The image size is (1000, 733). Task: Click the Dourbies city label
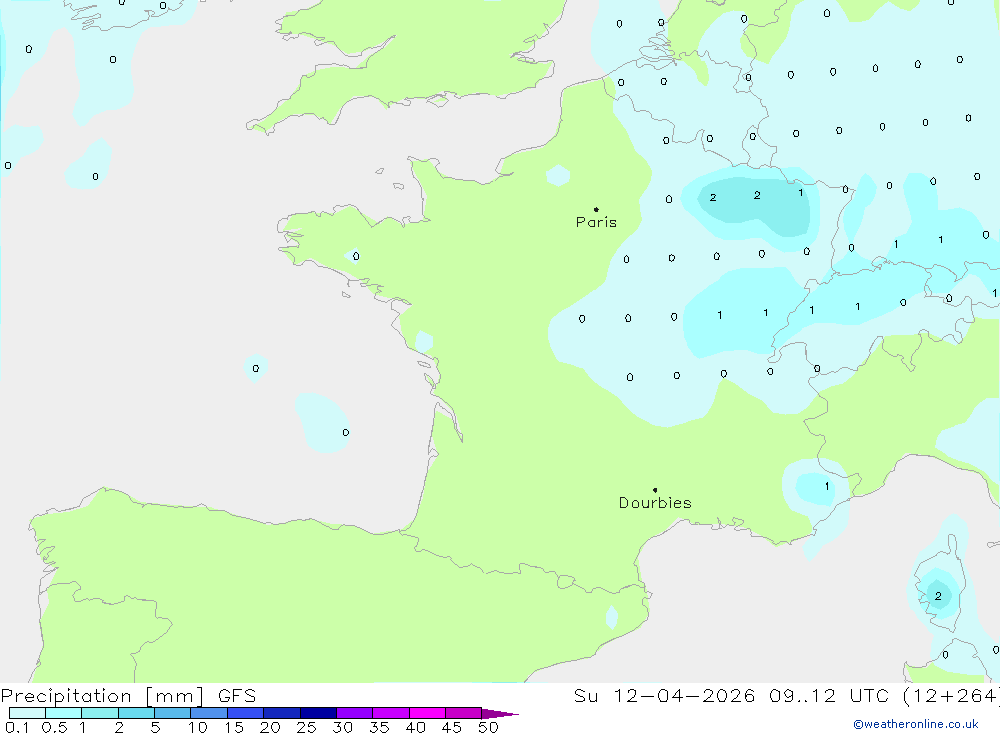coord(655,503)
